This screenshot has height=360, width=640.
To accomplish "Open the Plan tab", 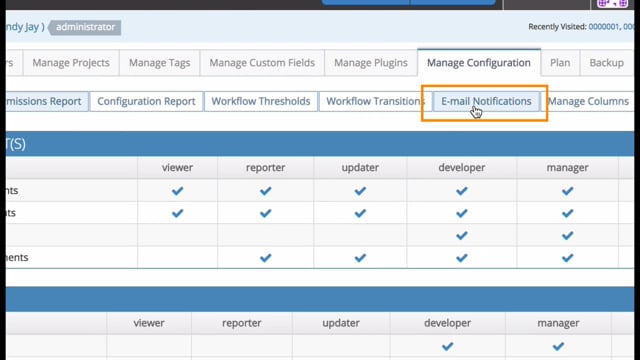I will (x=560, y=63).
